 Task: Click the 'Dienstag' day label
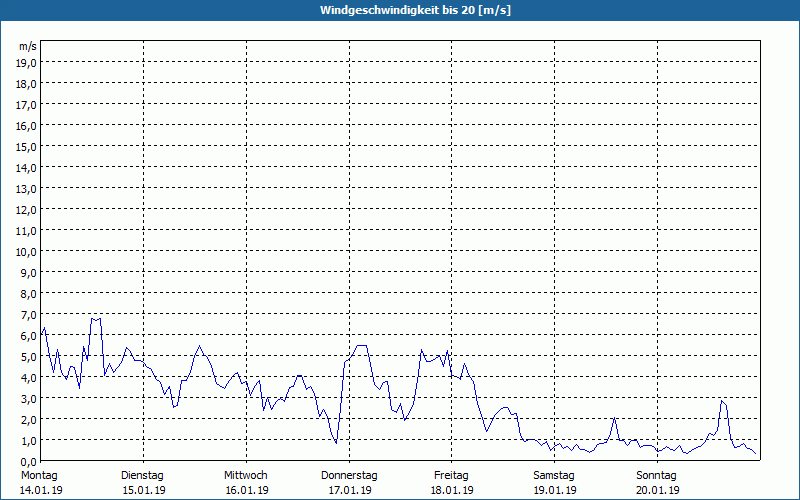(x=142, y=476)
